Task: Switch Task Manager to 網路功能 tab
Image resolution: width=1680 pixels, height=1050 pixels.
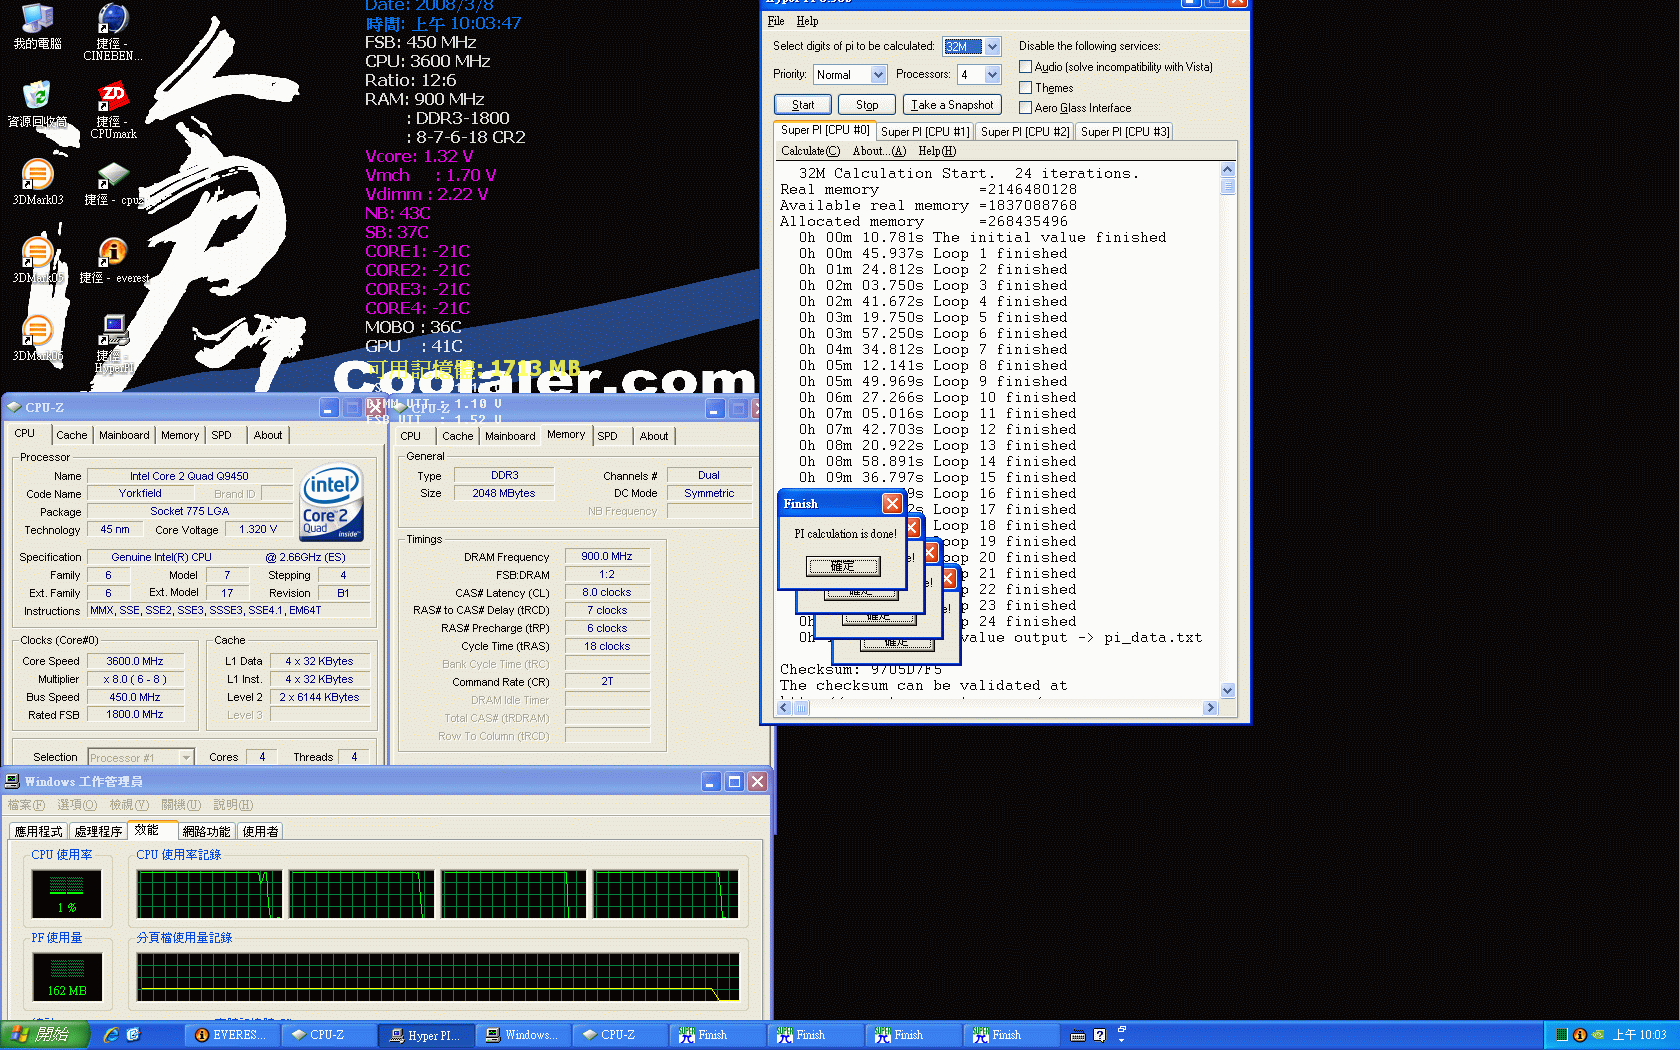Action: [206, 832]
